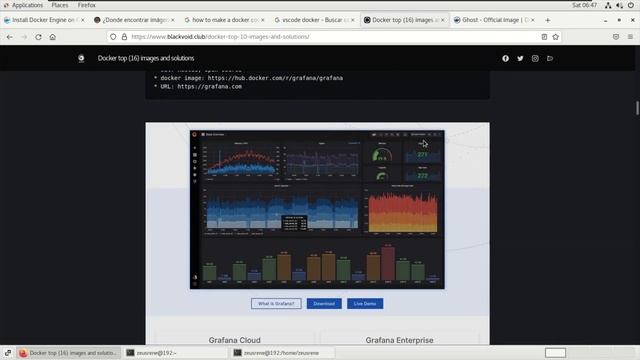Open the site's Instagram profile
The image size is (640, 360).
[535, 58]
